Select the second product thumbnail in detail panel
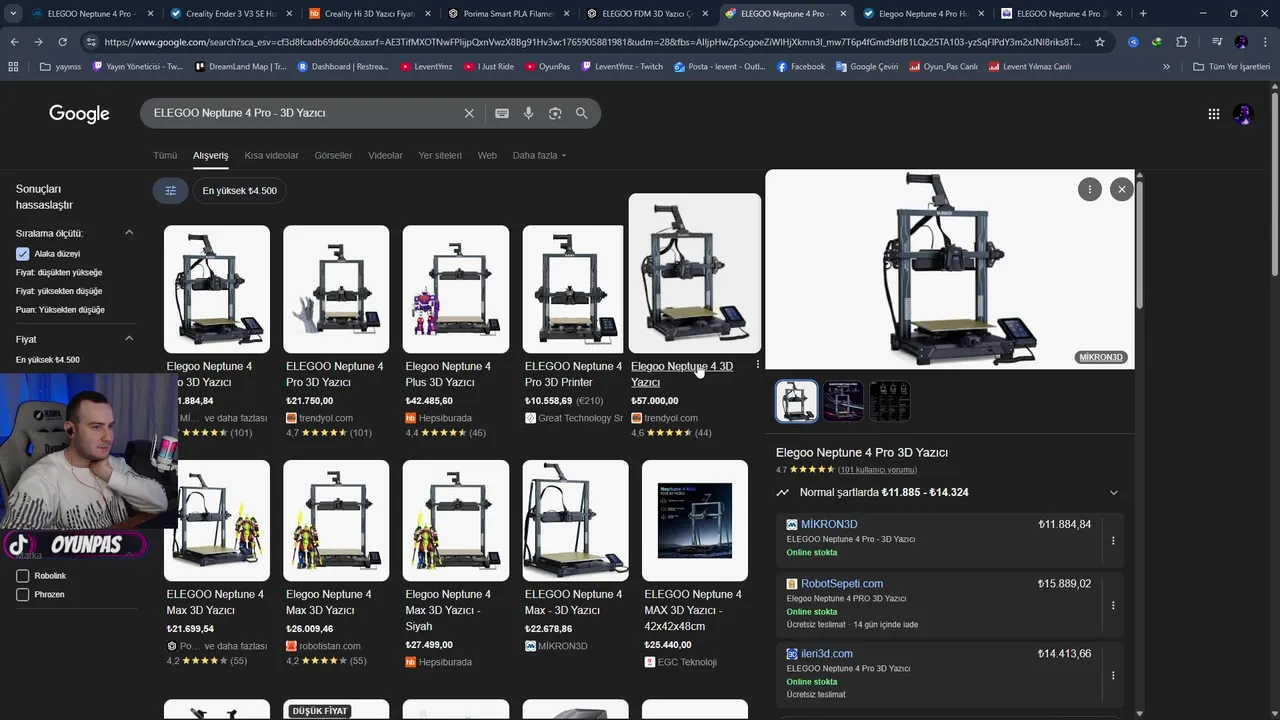The image size is (1280, 720). point(843,401)
